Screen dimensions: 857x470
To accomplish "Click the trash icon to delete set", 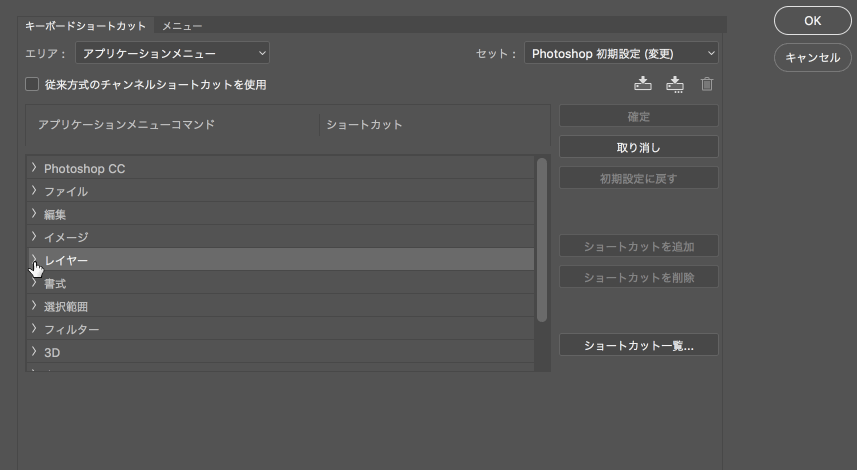I will pyautogui.click(x=707, y=85).
